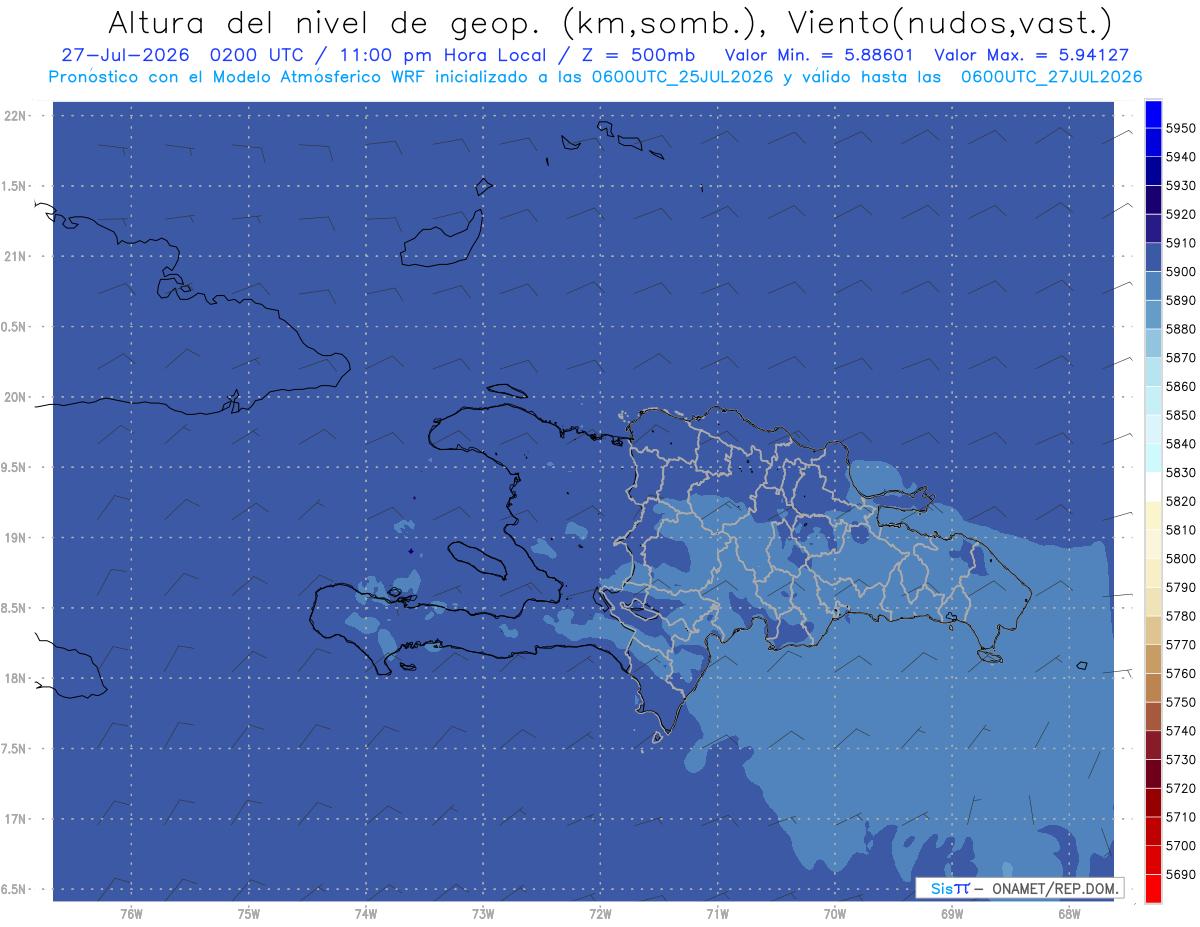Click the 20N latitude label

(15, 397)
